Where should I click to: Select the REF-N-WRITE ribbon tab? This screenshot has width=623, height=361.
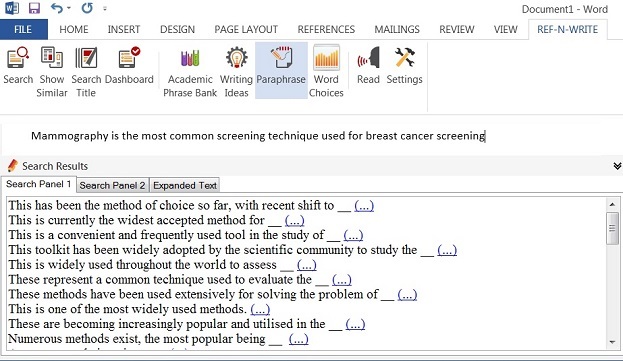click(567, 29)
